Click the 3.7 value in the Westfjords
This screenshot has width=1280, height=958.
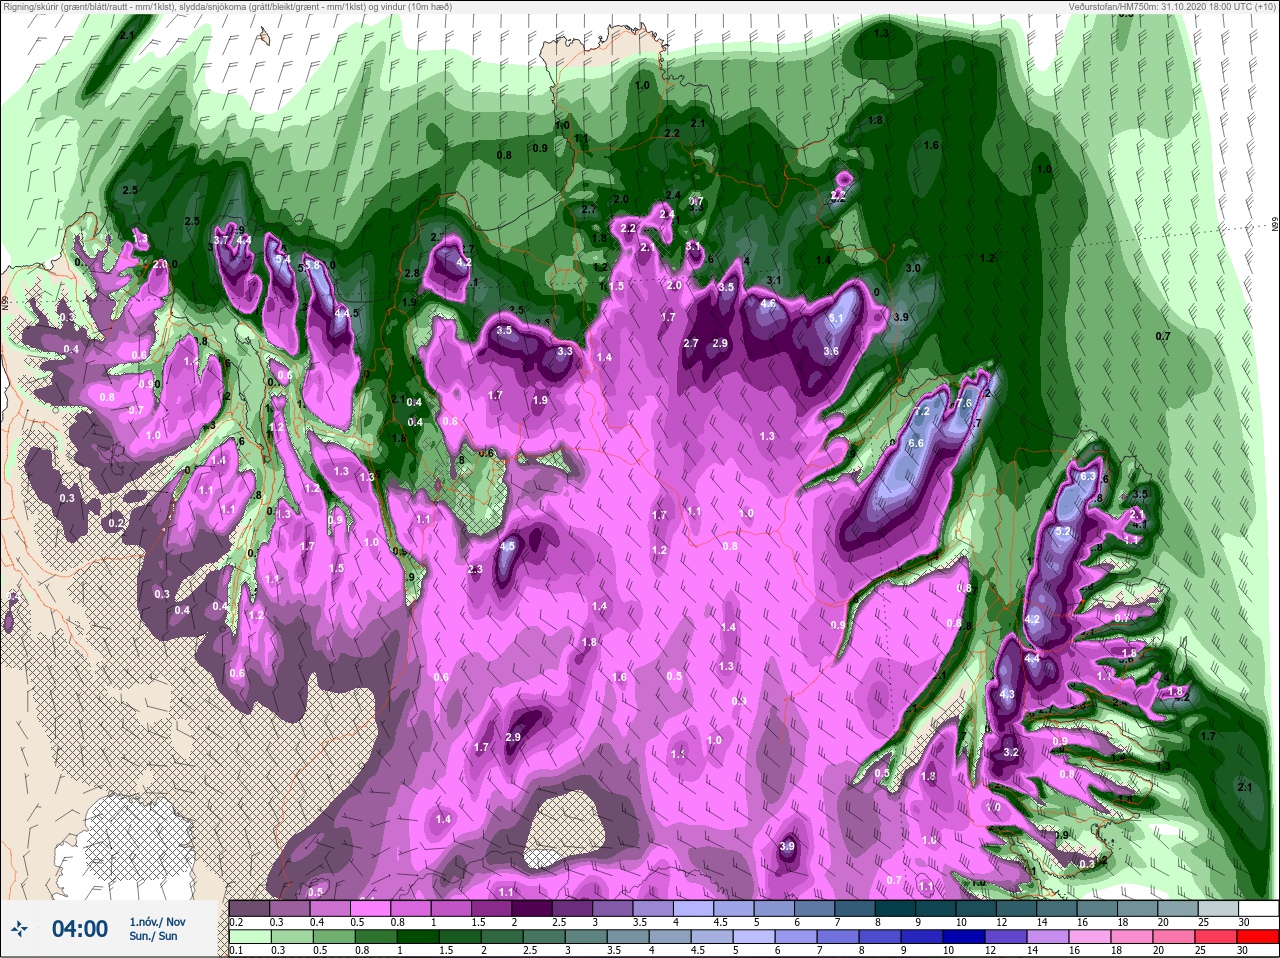point(222,240)
